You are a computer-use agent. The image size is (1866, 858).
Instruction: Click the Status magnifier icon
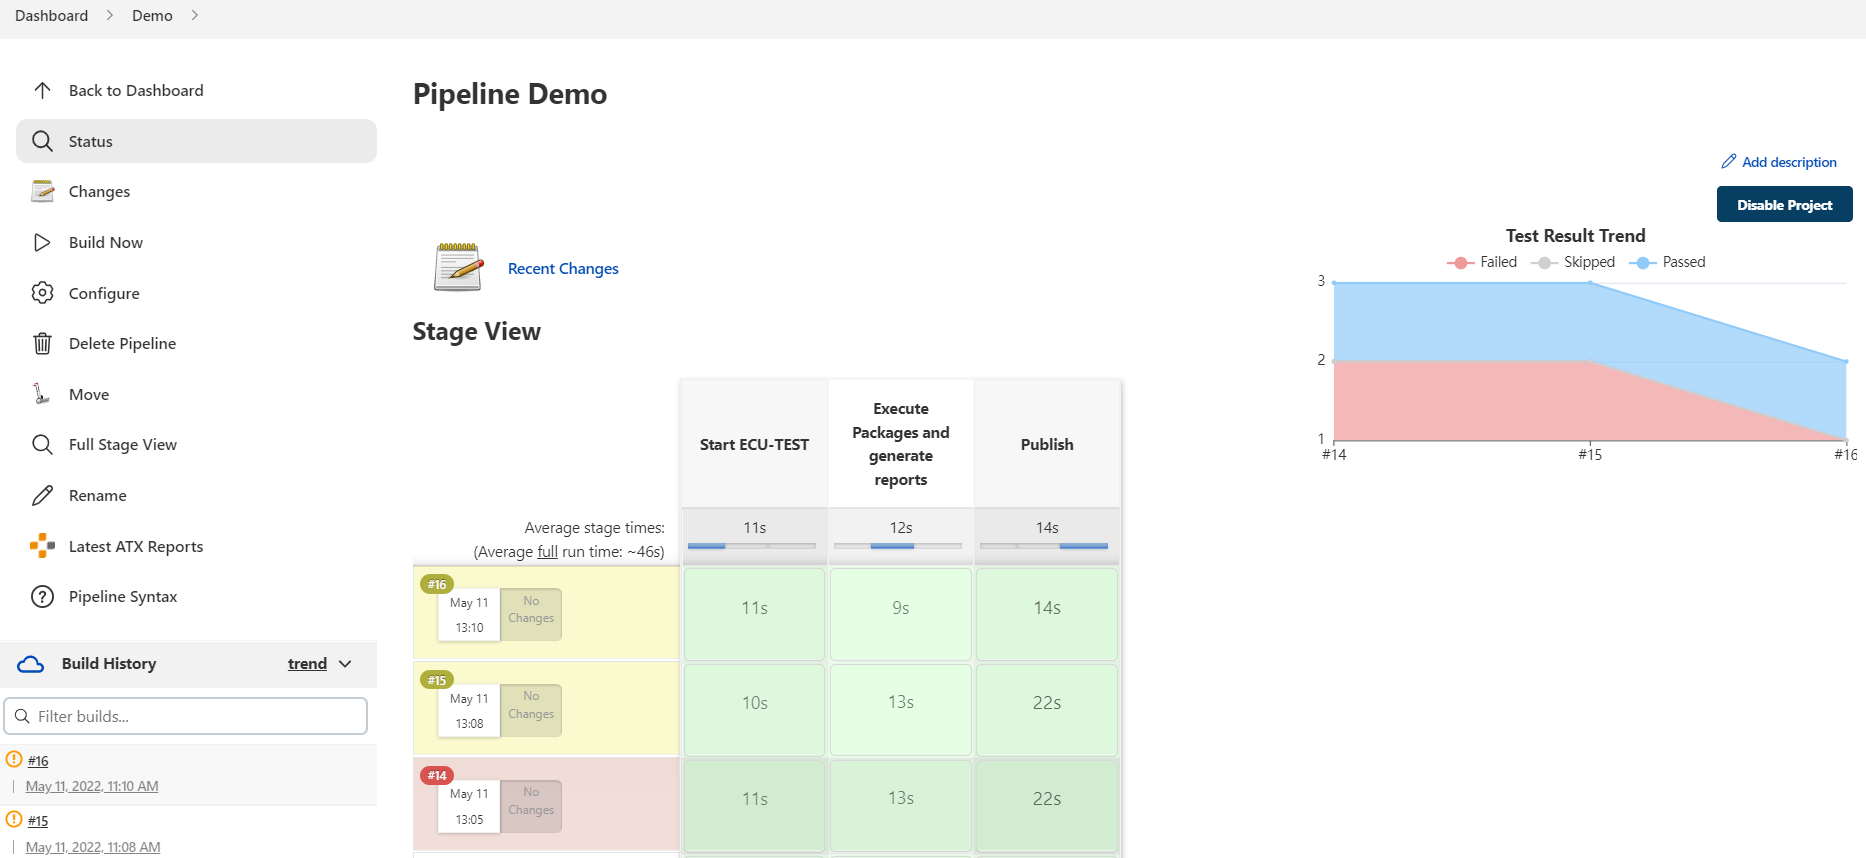[42, 141]
